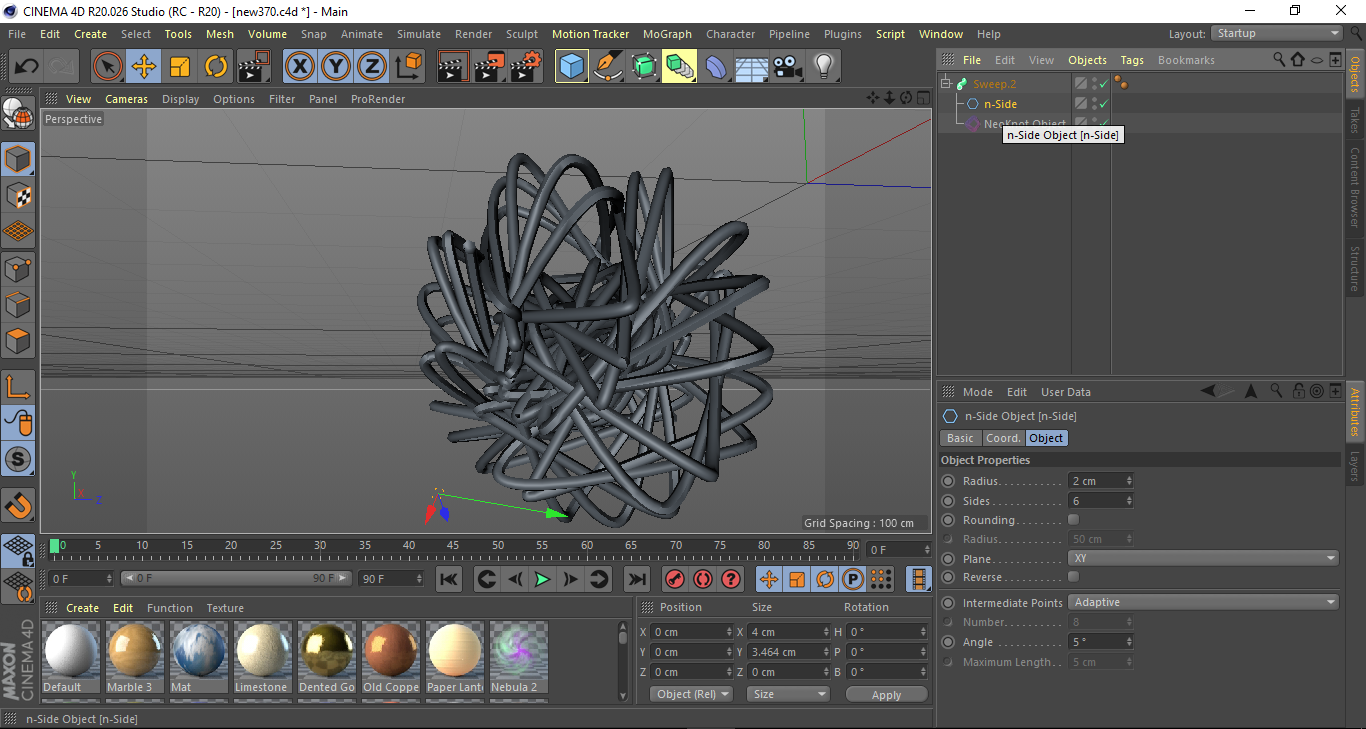Activate the Scale tool
Image resolution: width=1366 pixels, height=729 pixels.
(180, 67)
